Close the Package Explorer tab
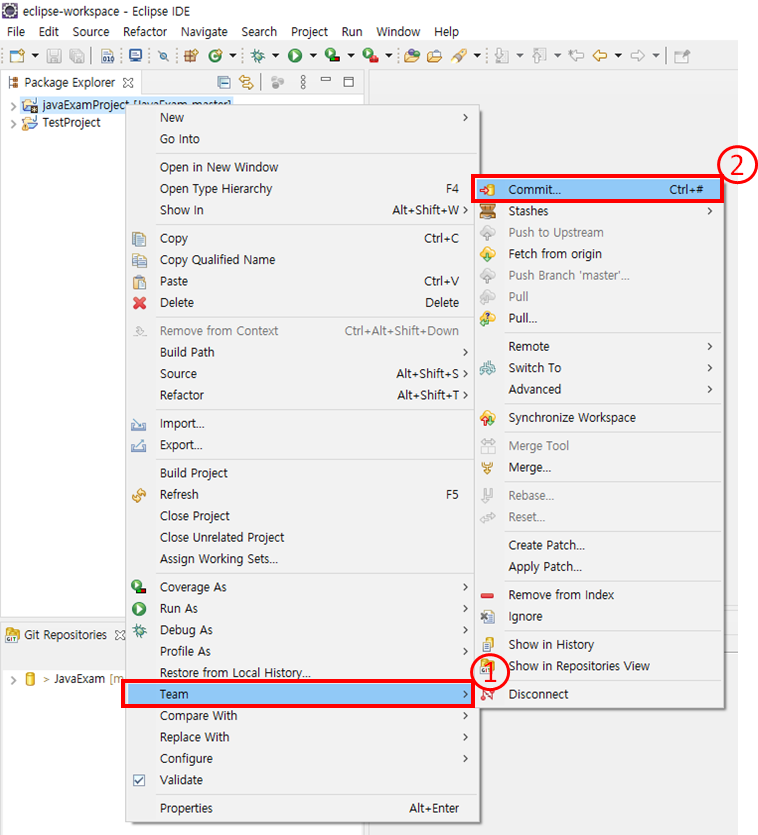758x835 pixels. pyautogui.click(x=128, y=83)
